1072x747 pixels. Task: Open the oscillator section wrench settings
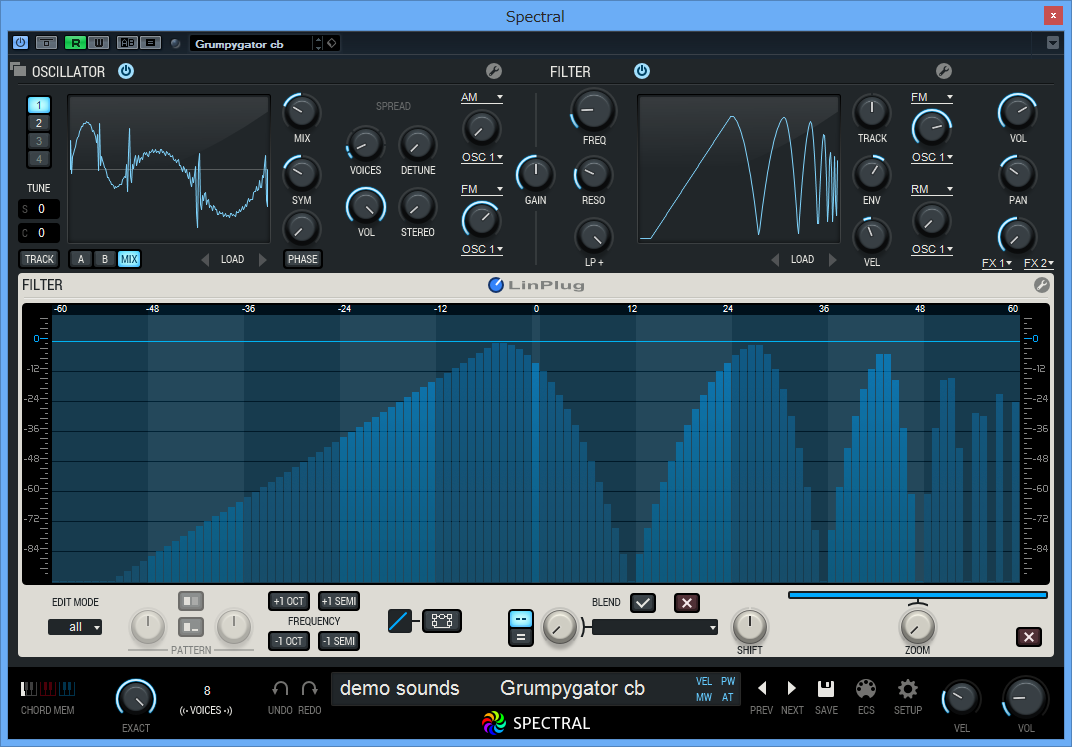pos(494,71)
